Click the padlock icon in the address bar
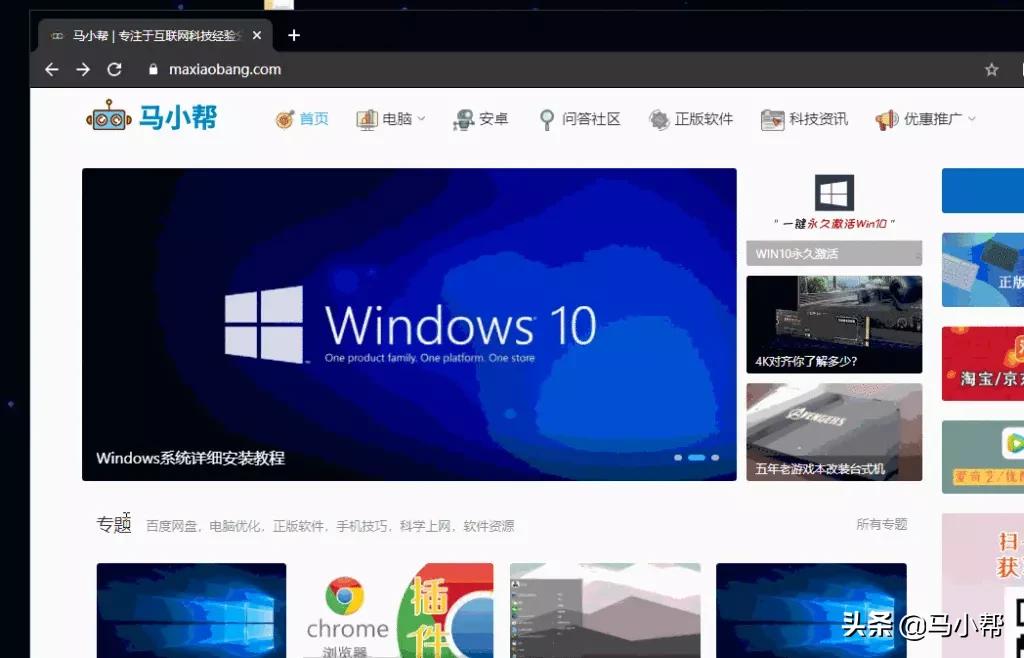The height and width of the screenshot is (658, 1024). click(x=151, y=70)
